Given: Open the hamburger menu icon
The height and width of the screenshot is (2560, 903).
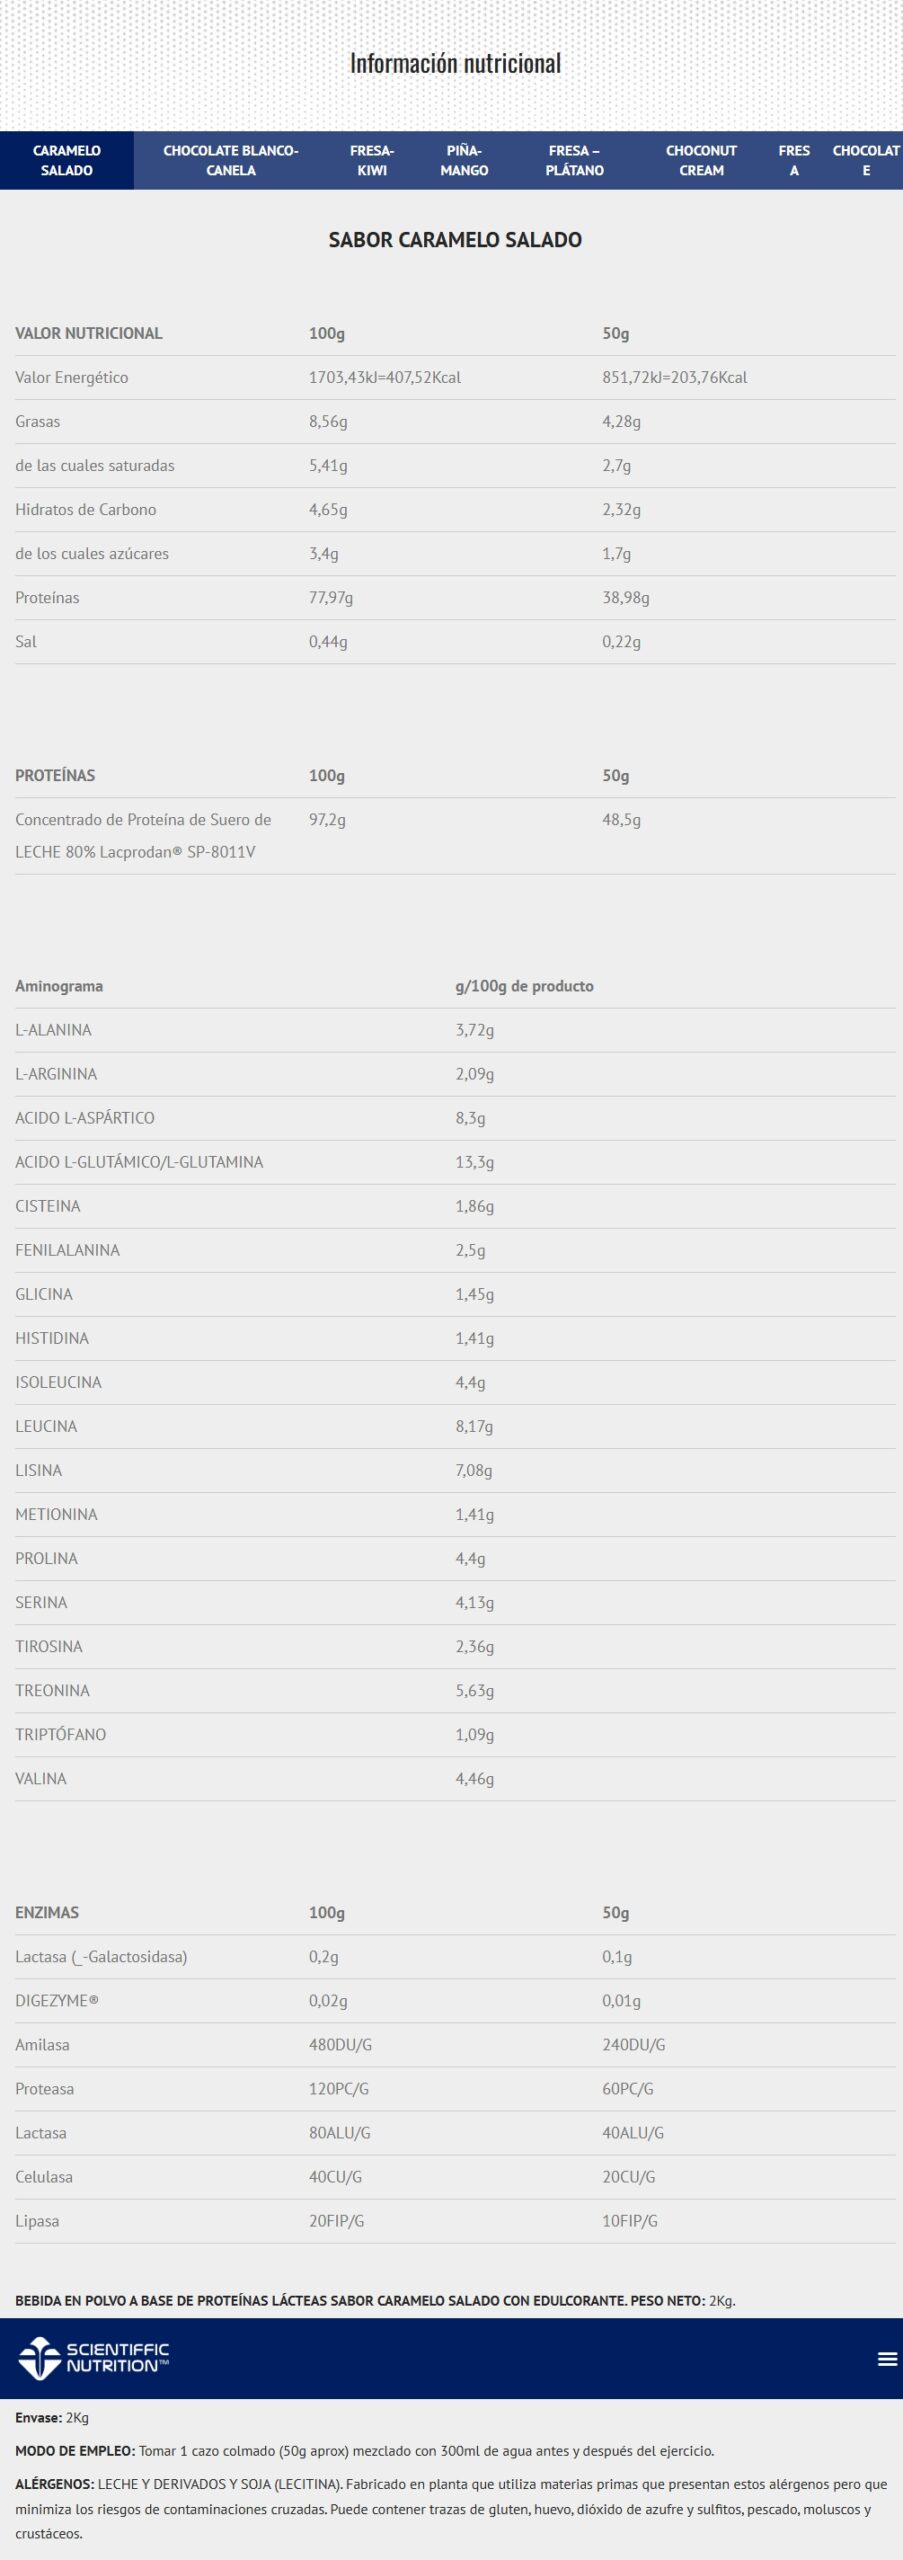Looking at the screenshot, I should click(x=886, y=2359).
